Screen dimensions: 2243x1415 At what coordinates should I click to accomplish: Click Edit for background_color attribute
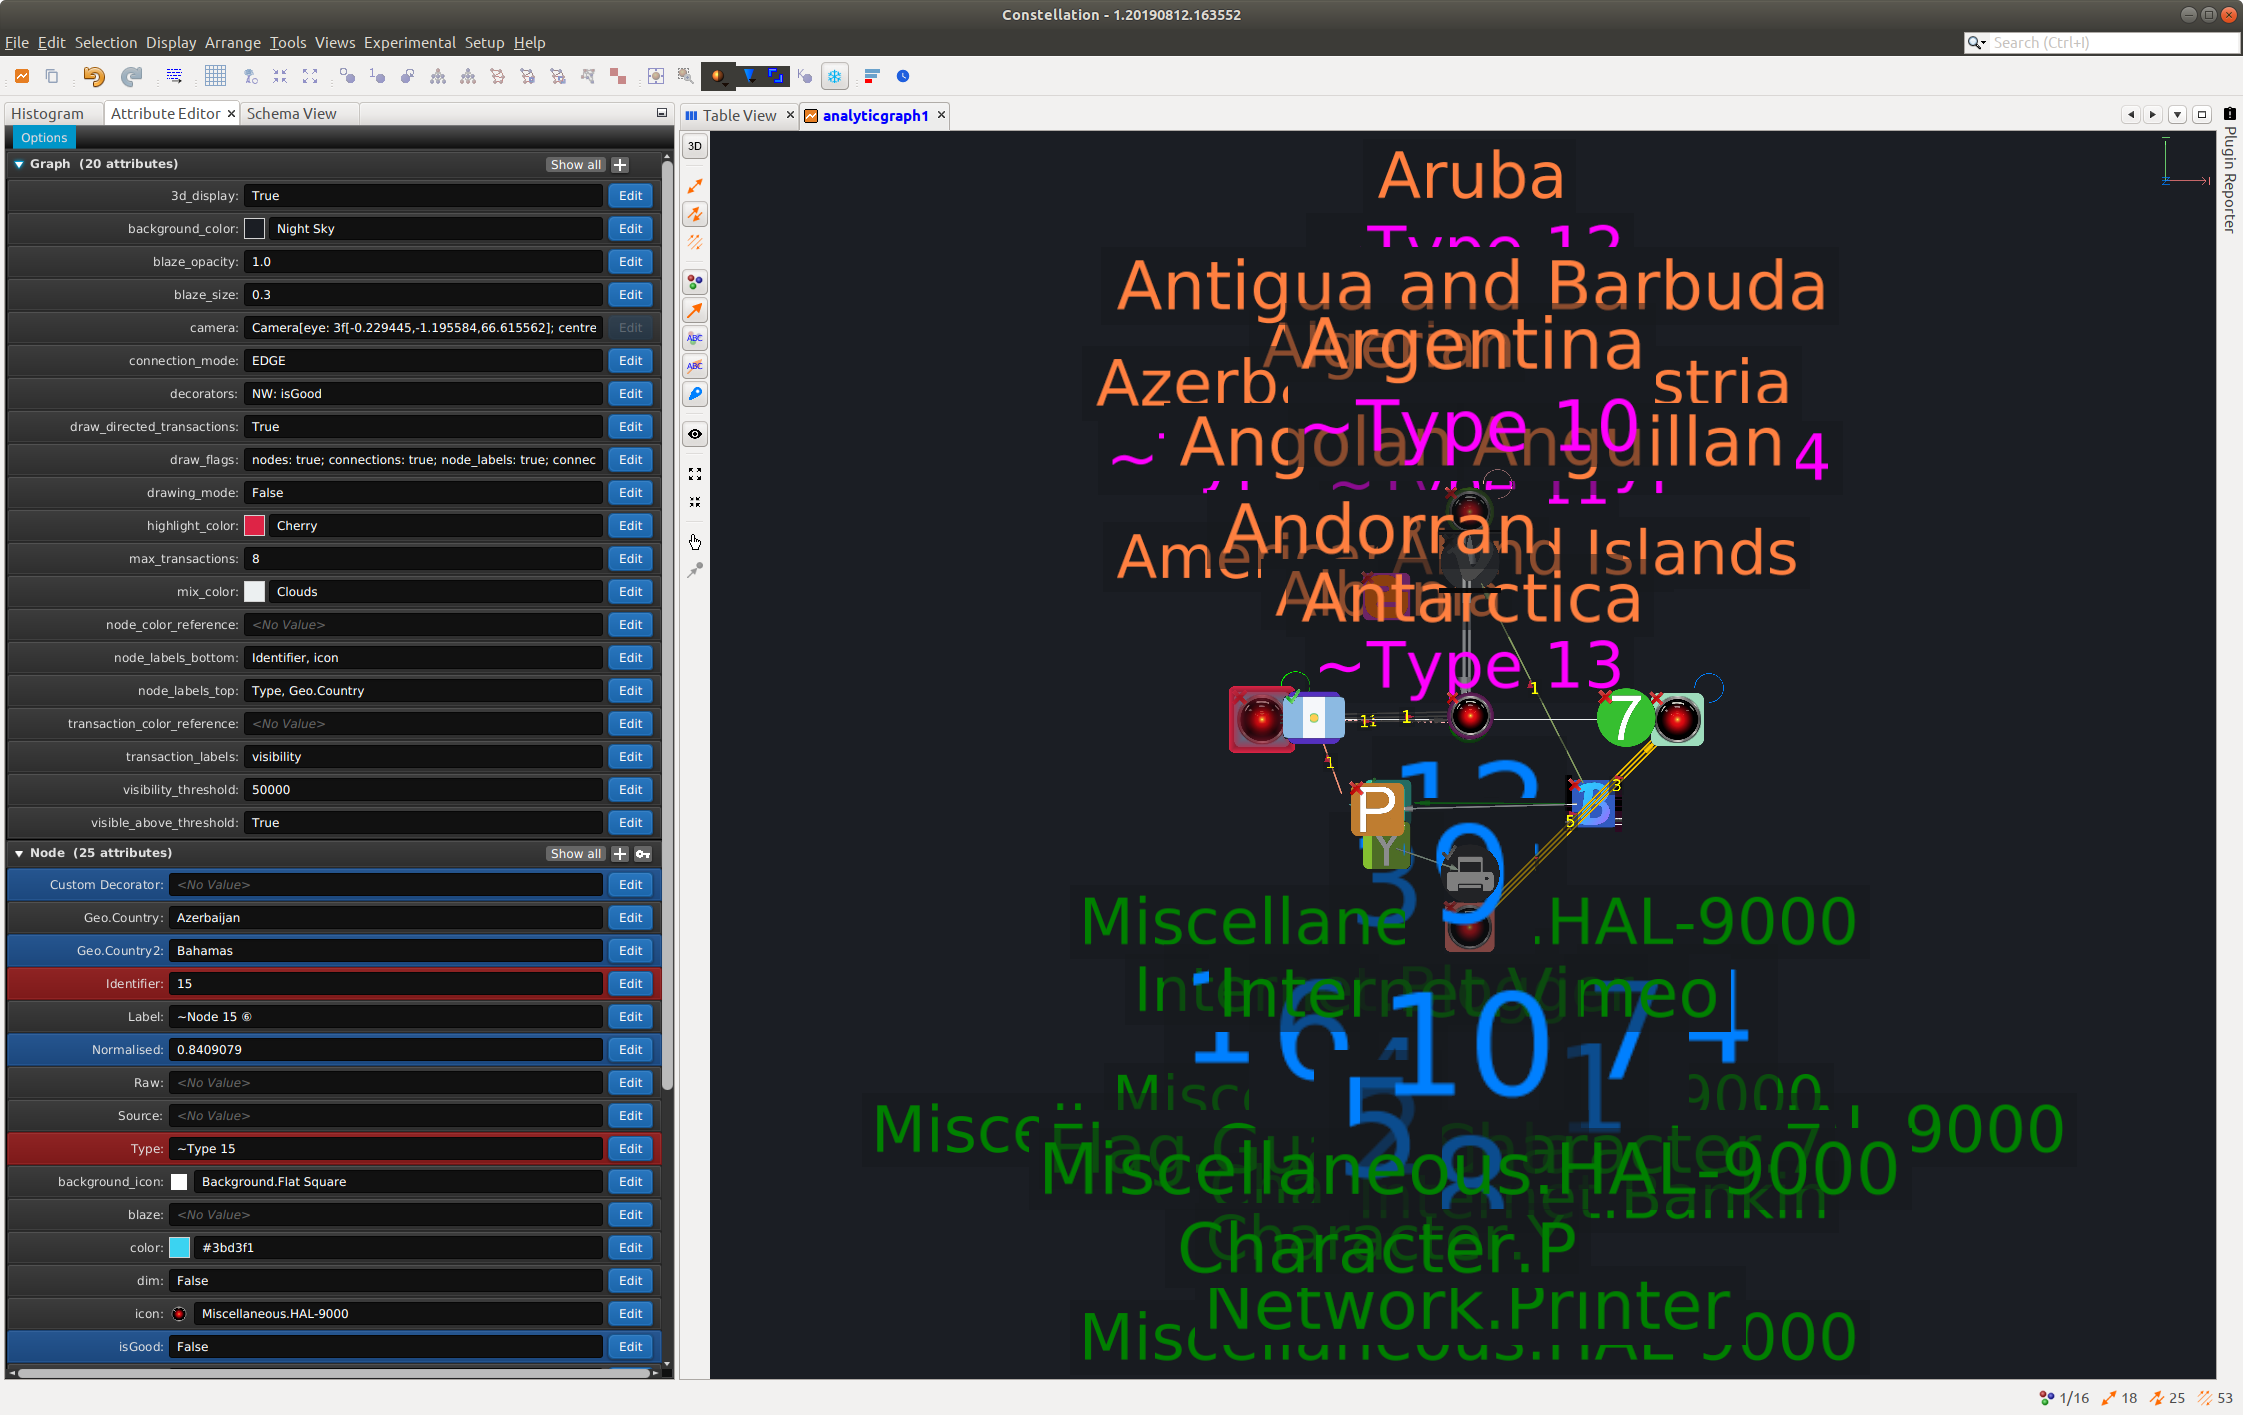tap(630, 229)
